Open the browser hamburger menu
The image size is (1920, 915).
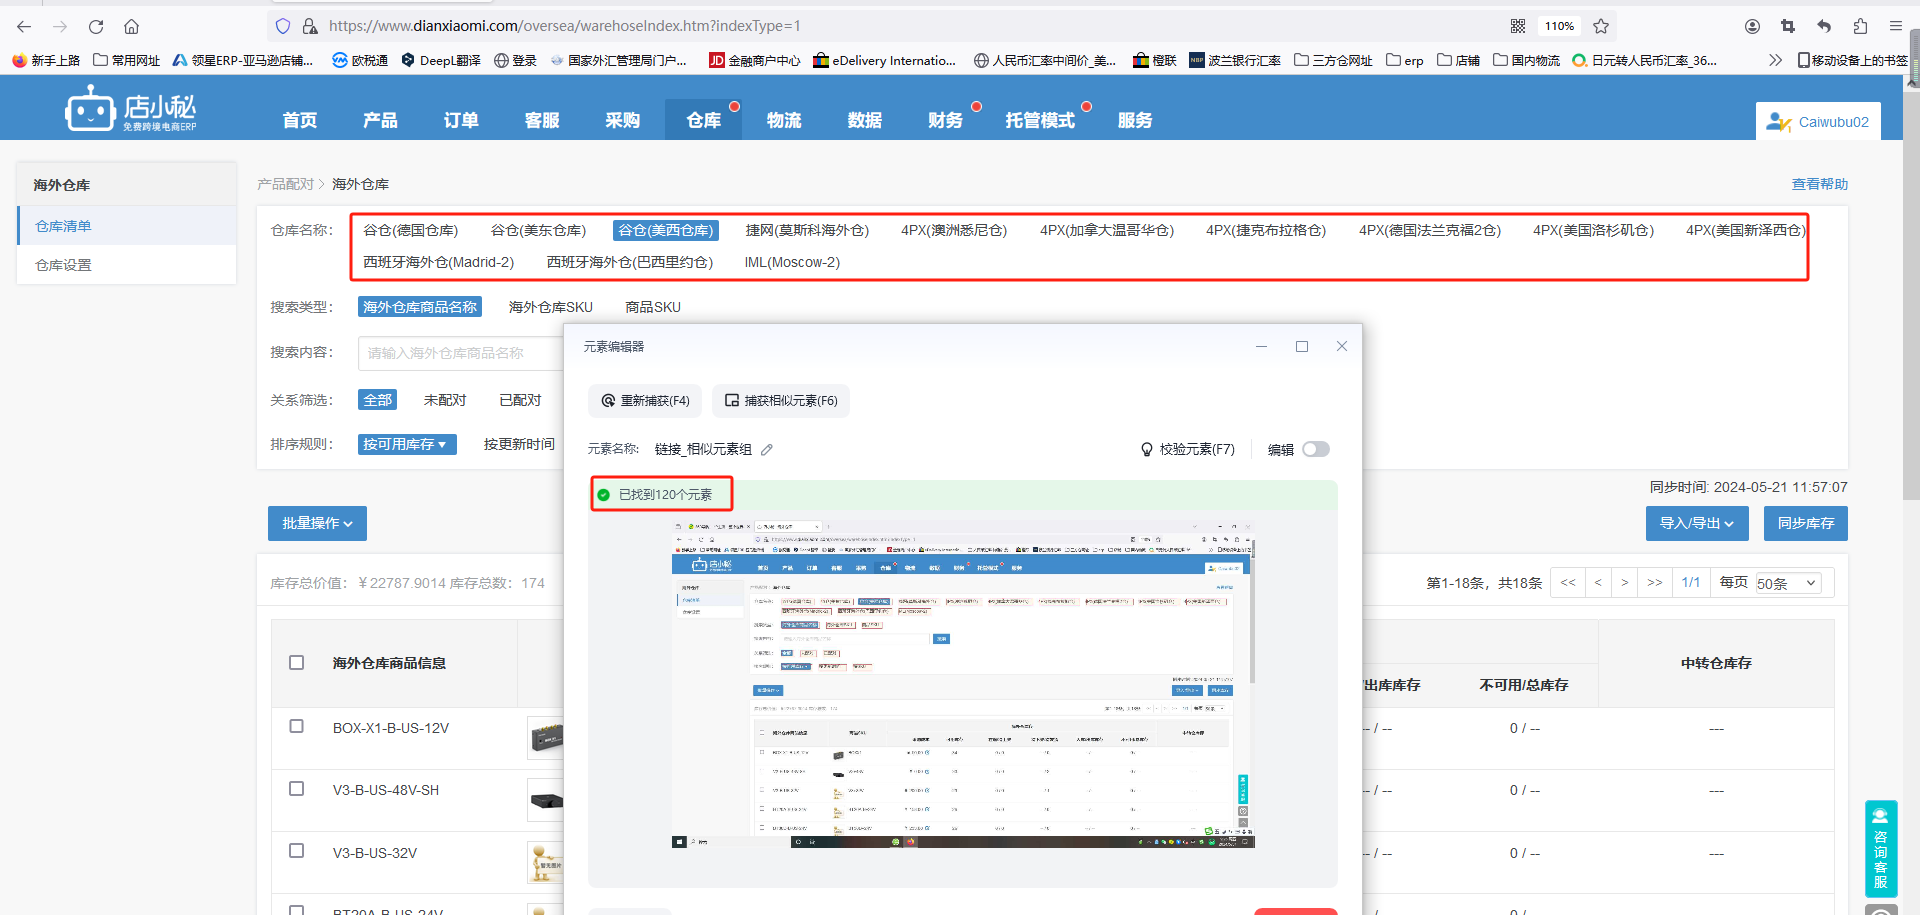[x=1895, y=27]
